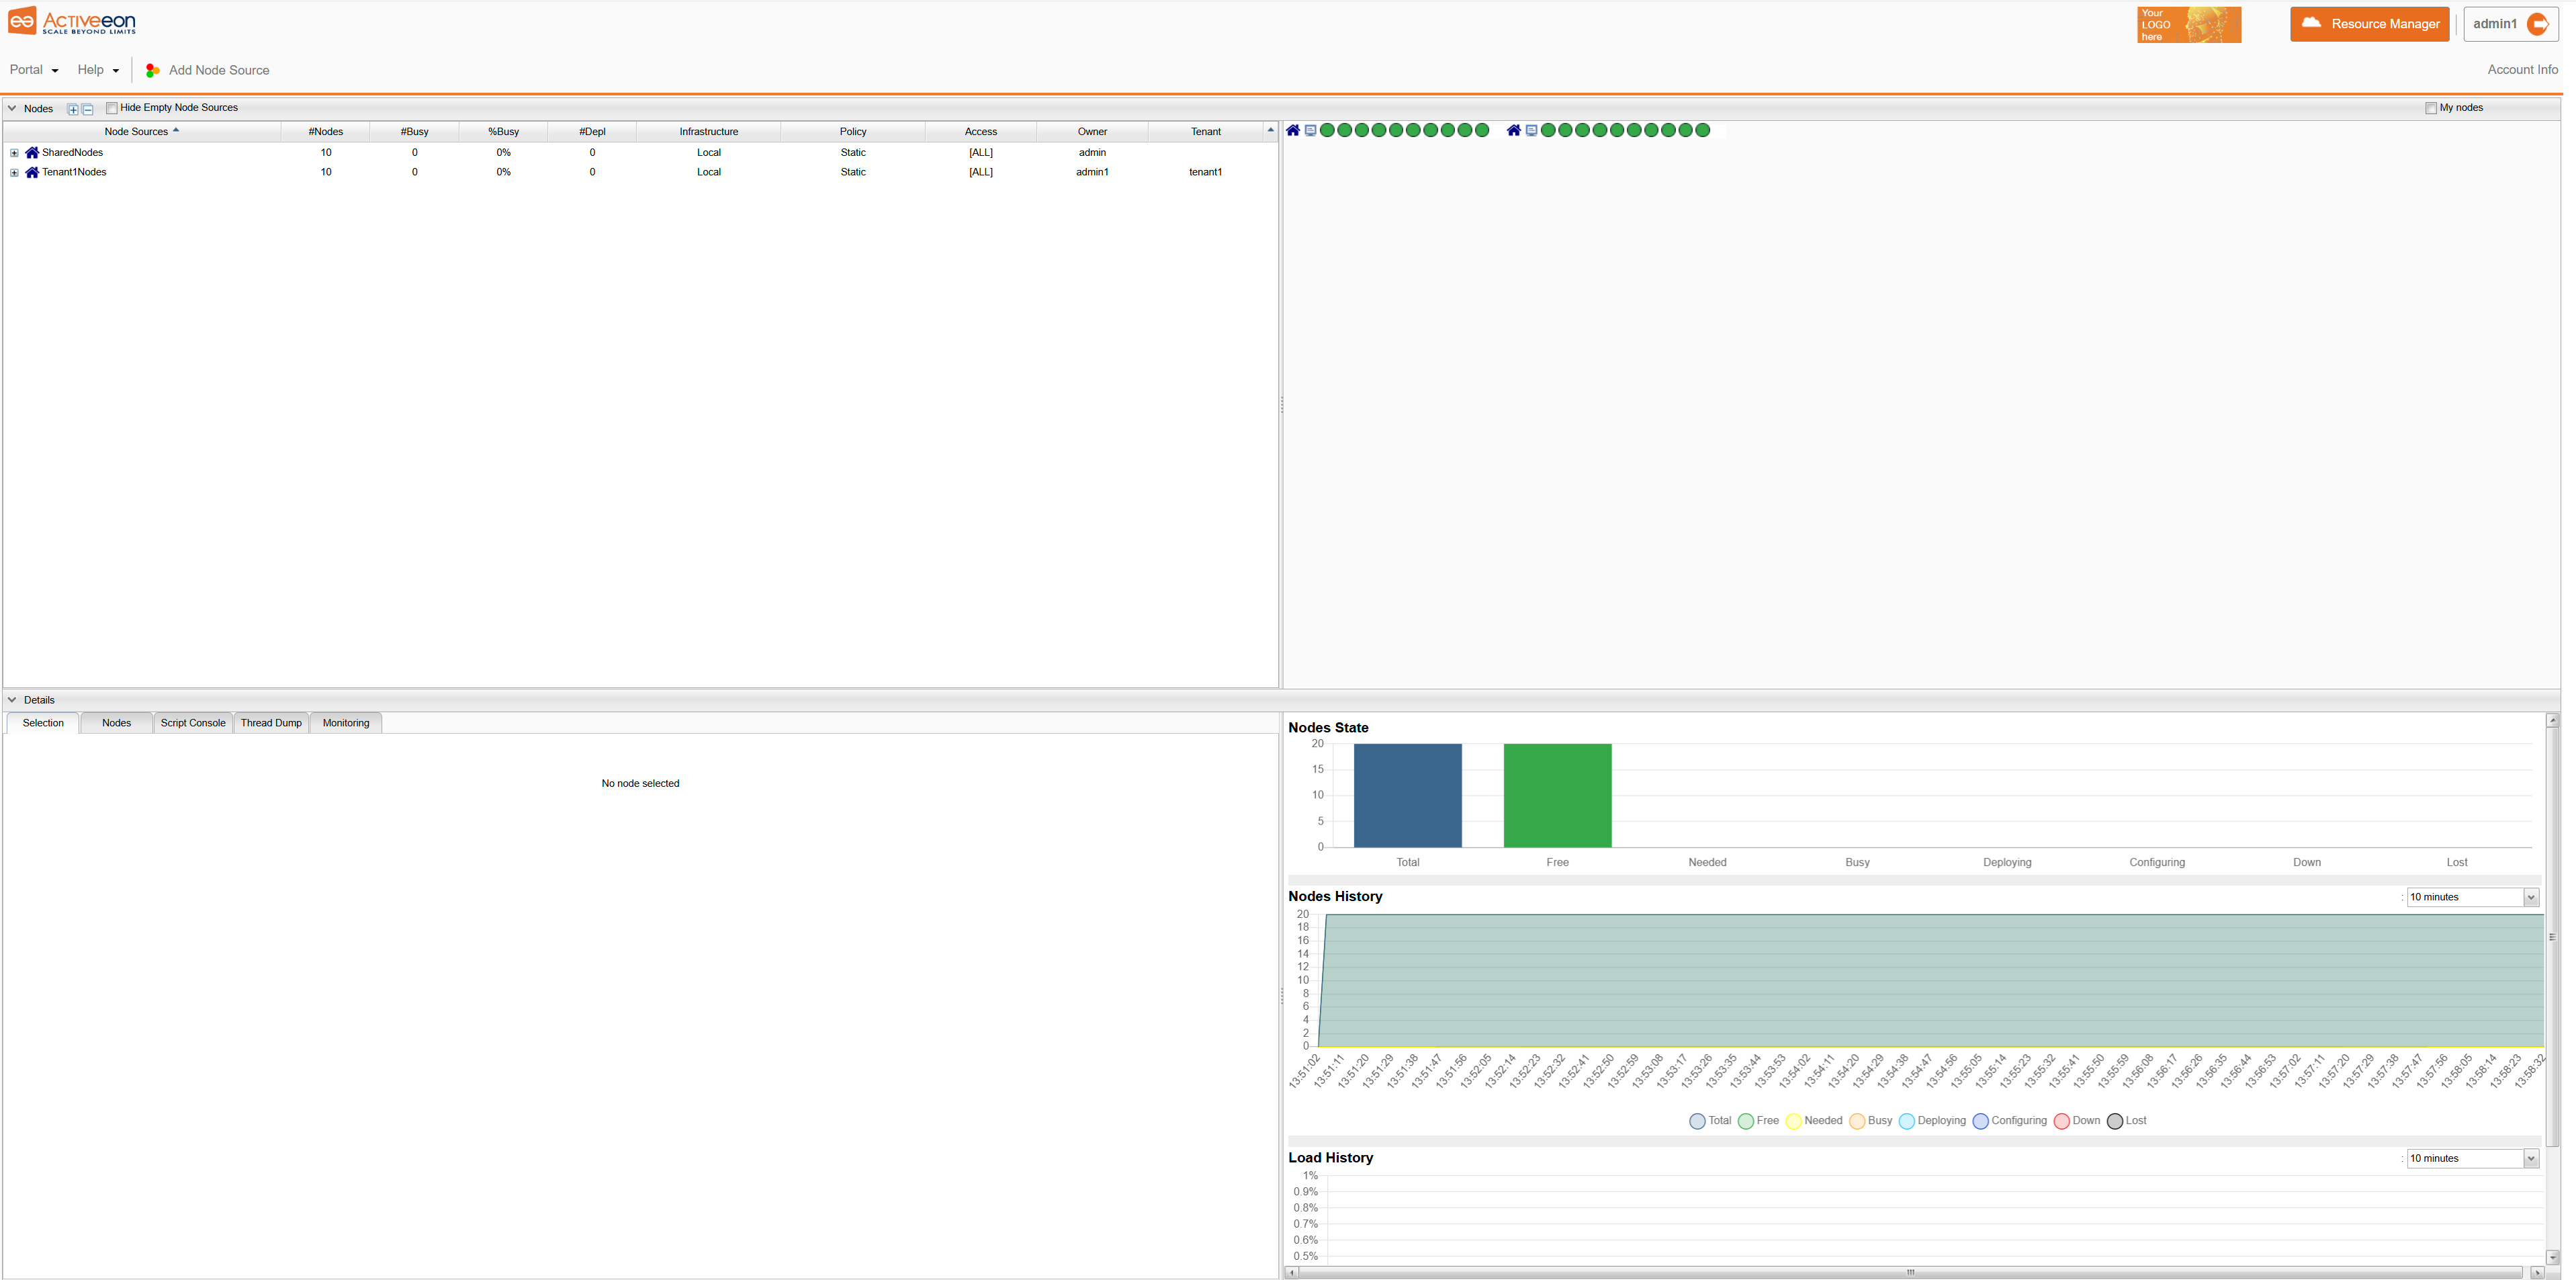The height and width of the screenshot is (1280, 2576).
Task: Click first house icon in compact node view
Action: (x=1293, y=130)
